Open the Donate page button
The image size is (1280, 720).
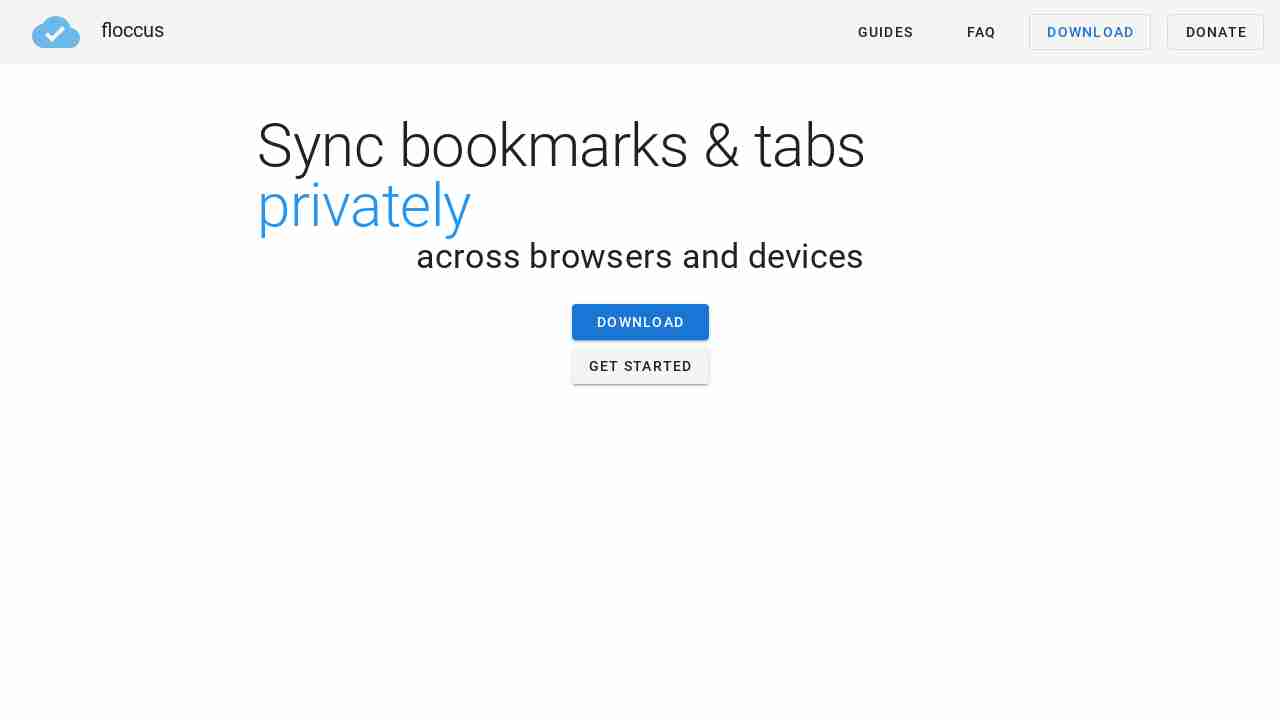(1215, 32)
